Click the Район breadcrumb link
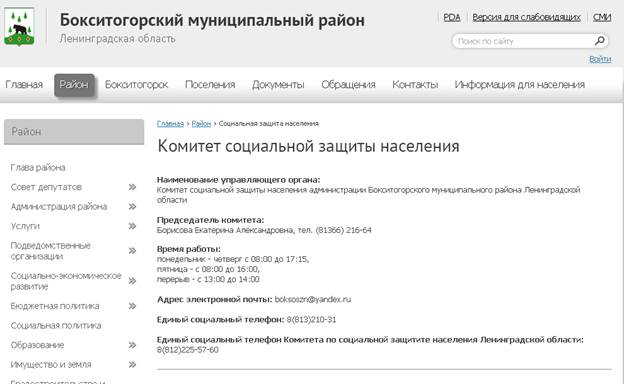The image size is (624, 384). [201, 124]
